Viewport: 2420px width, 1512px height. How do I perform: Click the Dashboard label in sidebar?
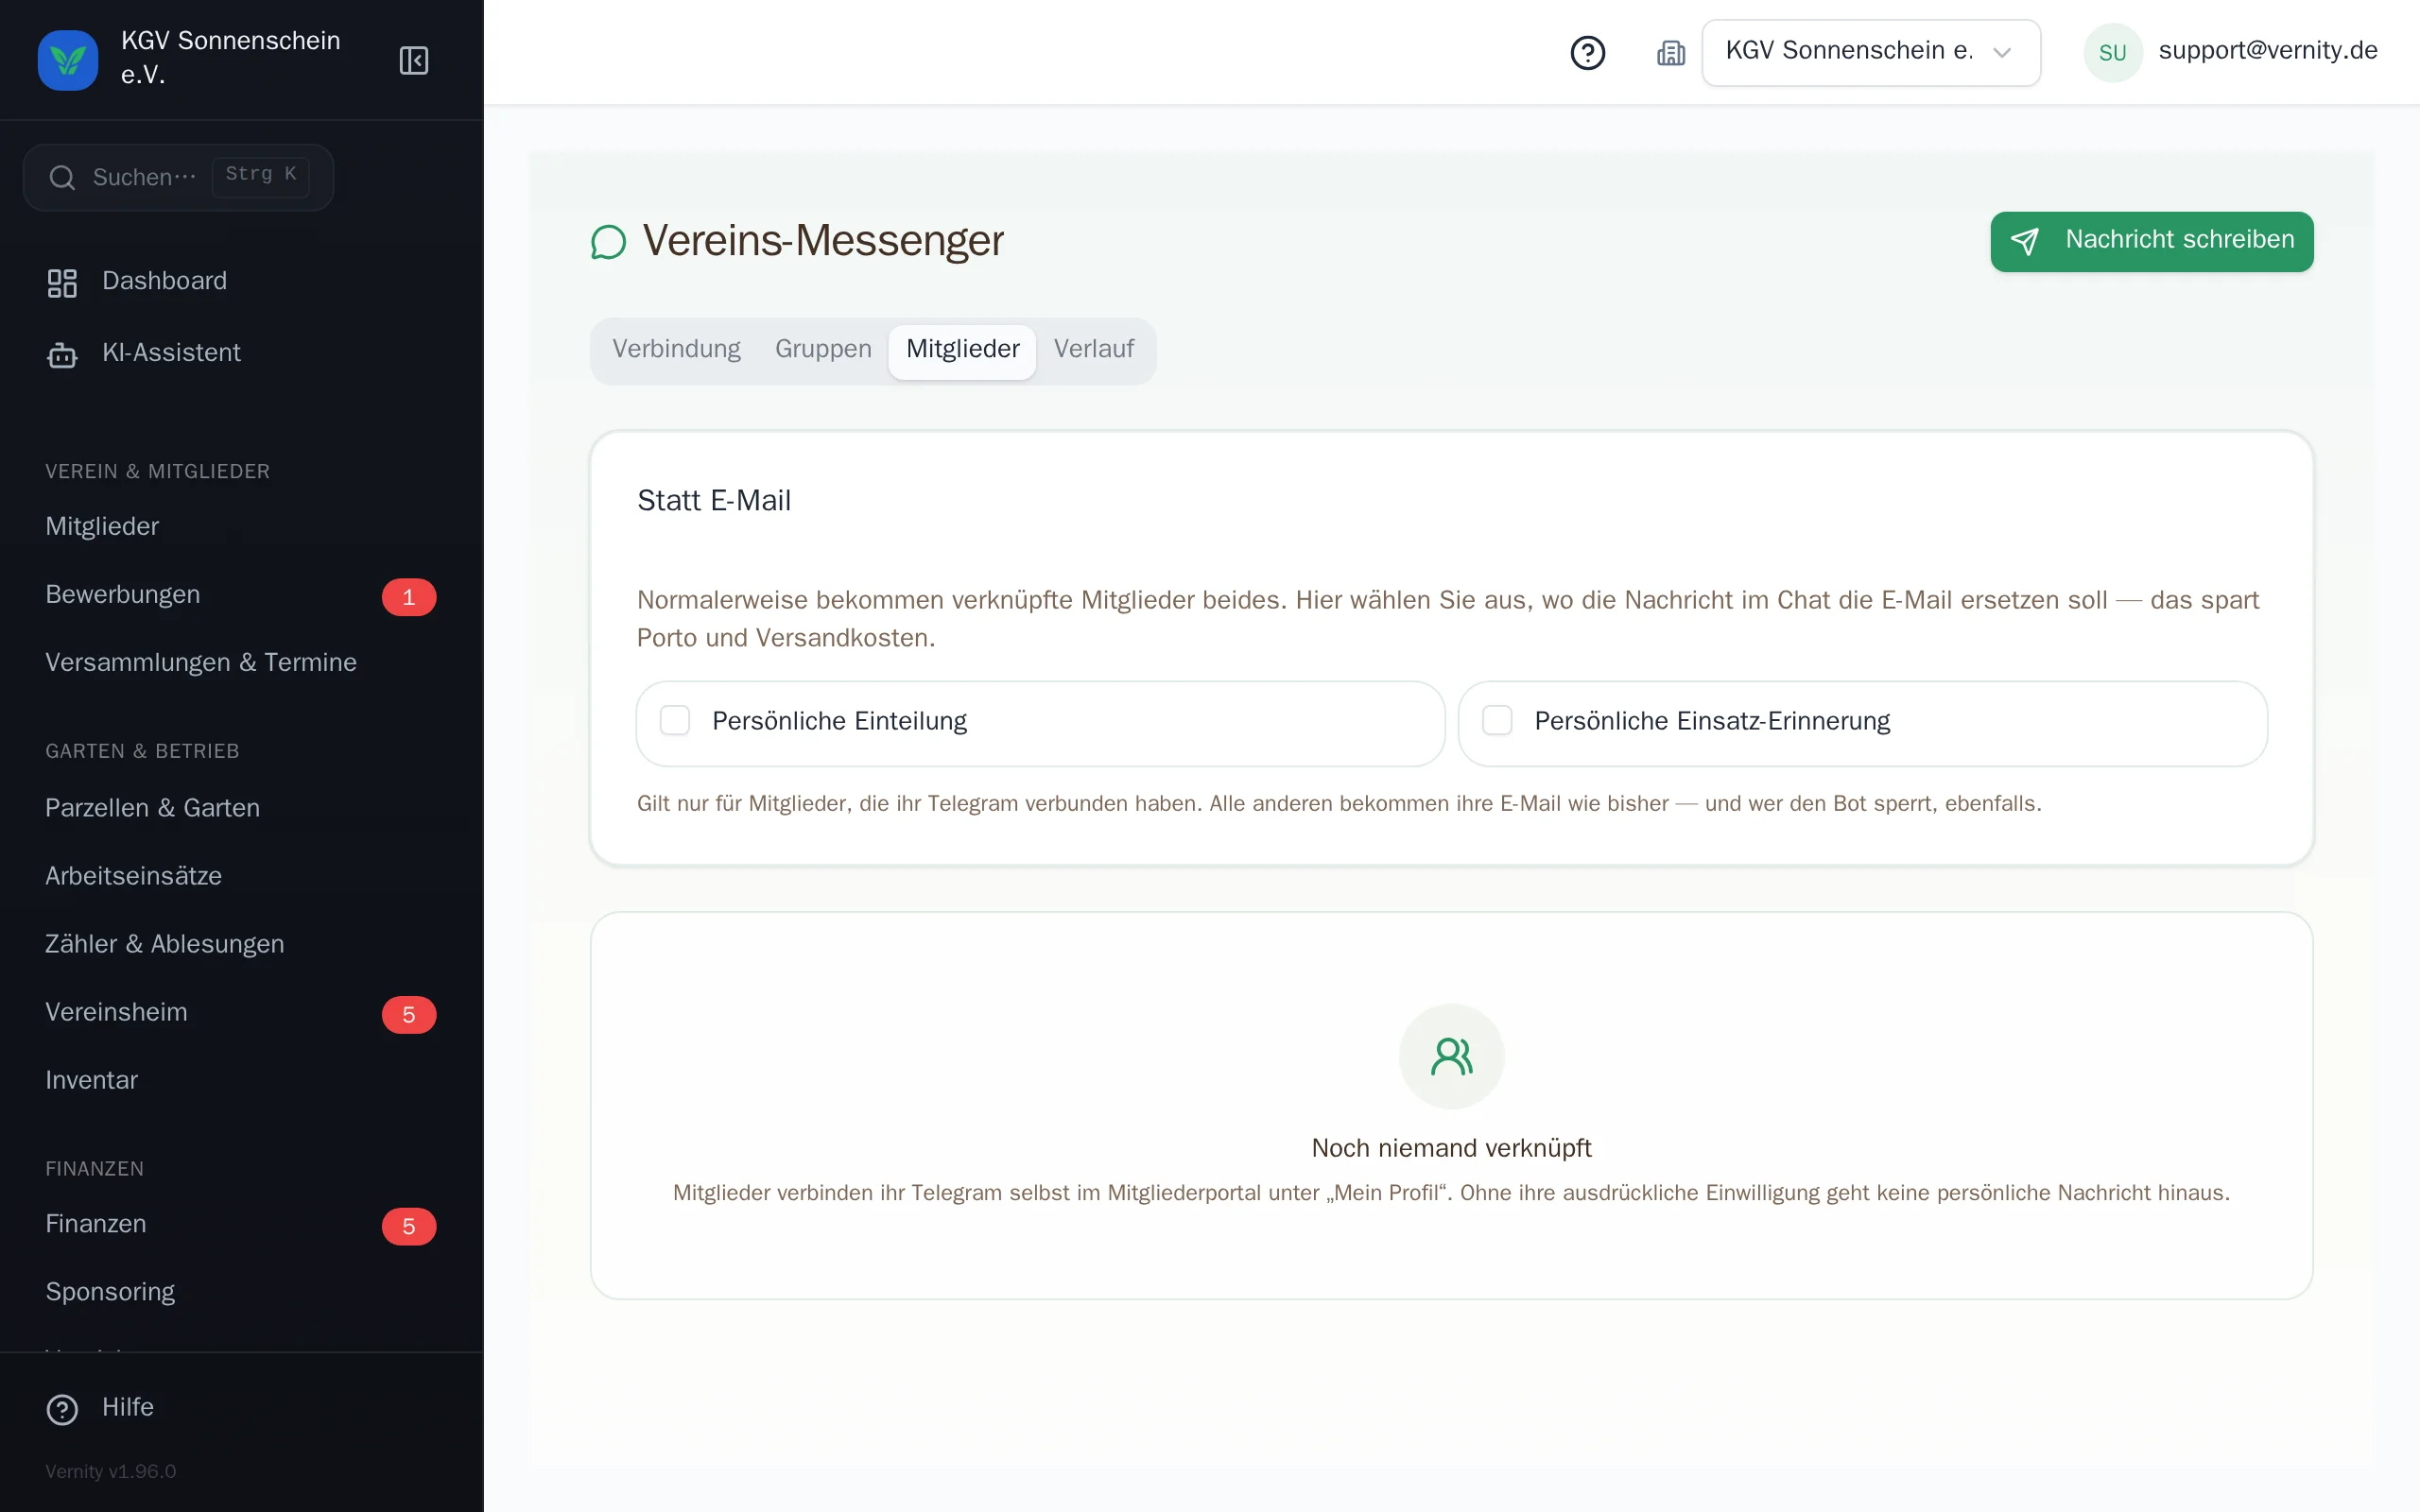click(x=164, y=281)
